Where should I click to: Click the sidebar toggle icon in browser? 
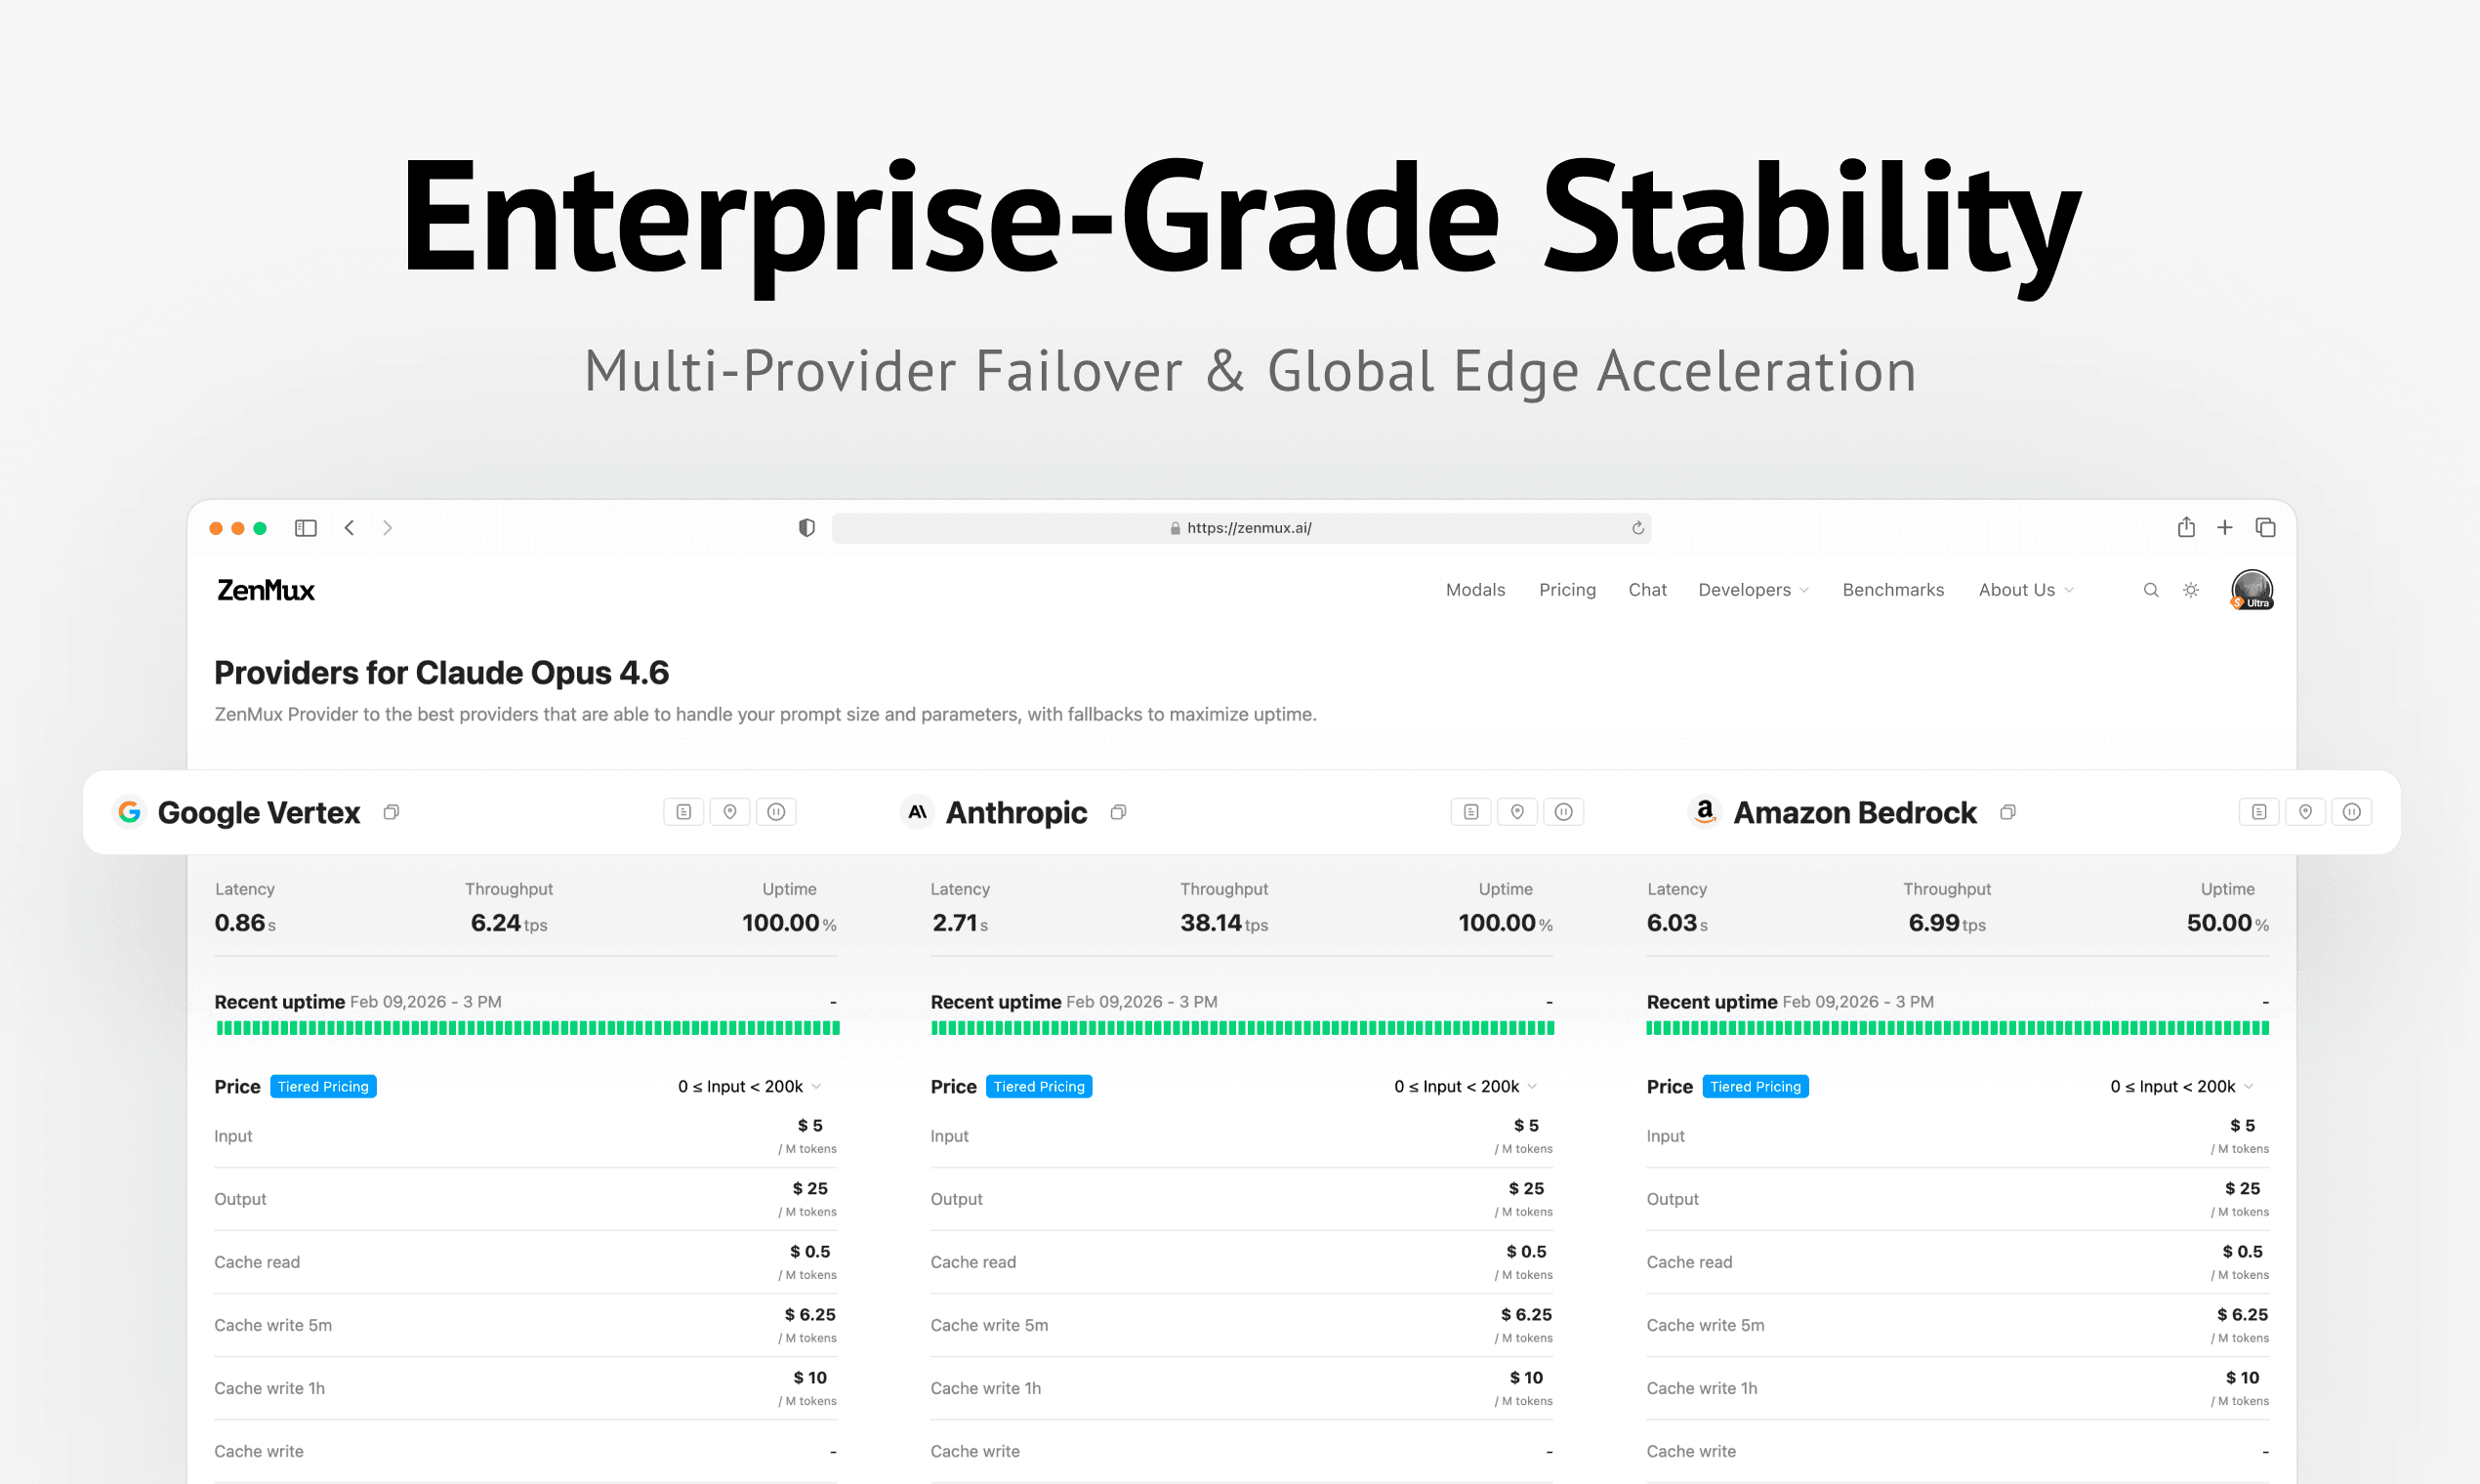tap(306, 528)
